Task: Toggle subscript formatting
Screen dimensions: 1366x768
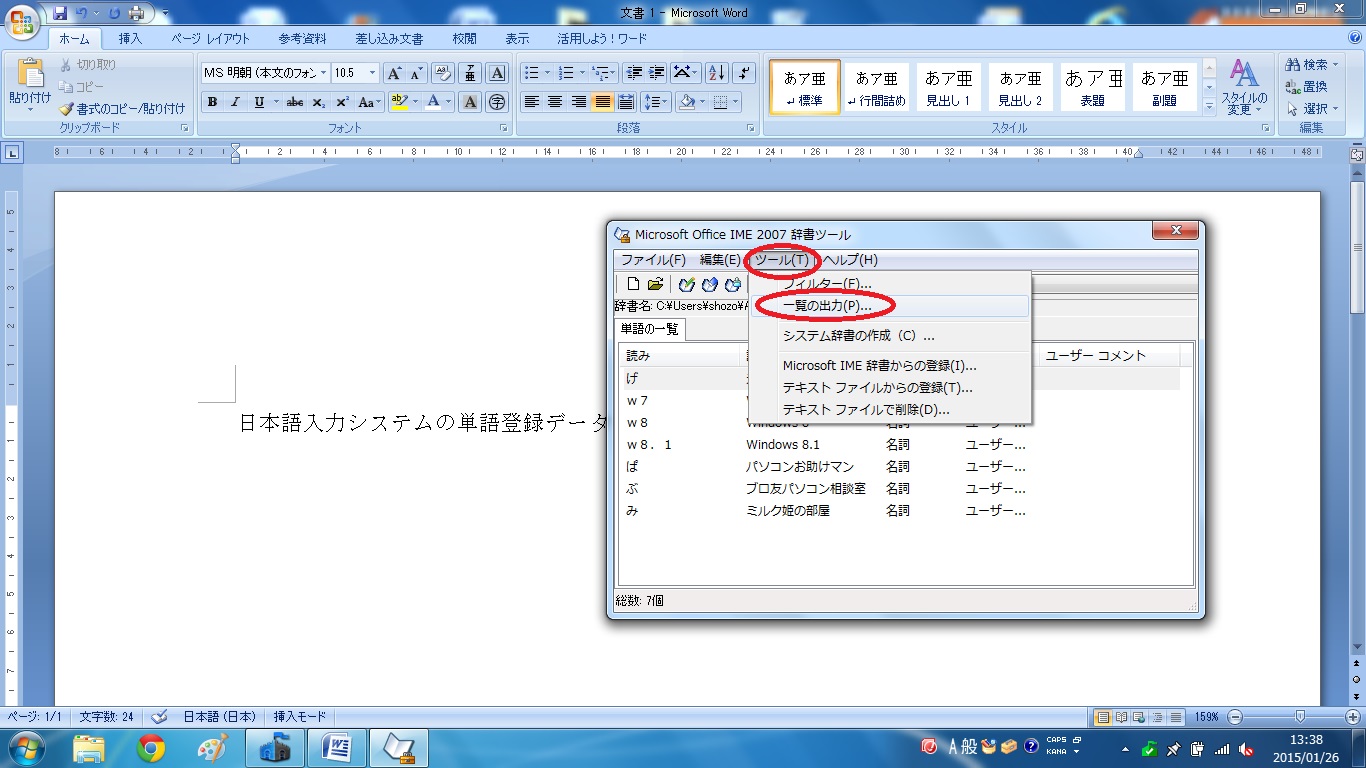Action: coord(318,102)
